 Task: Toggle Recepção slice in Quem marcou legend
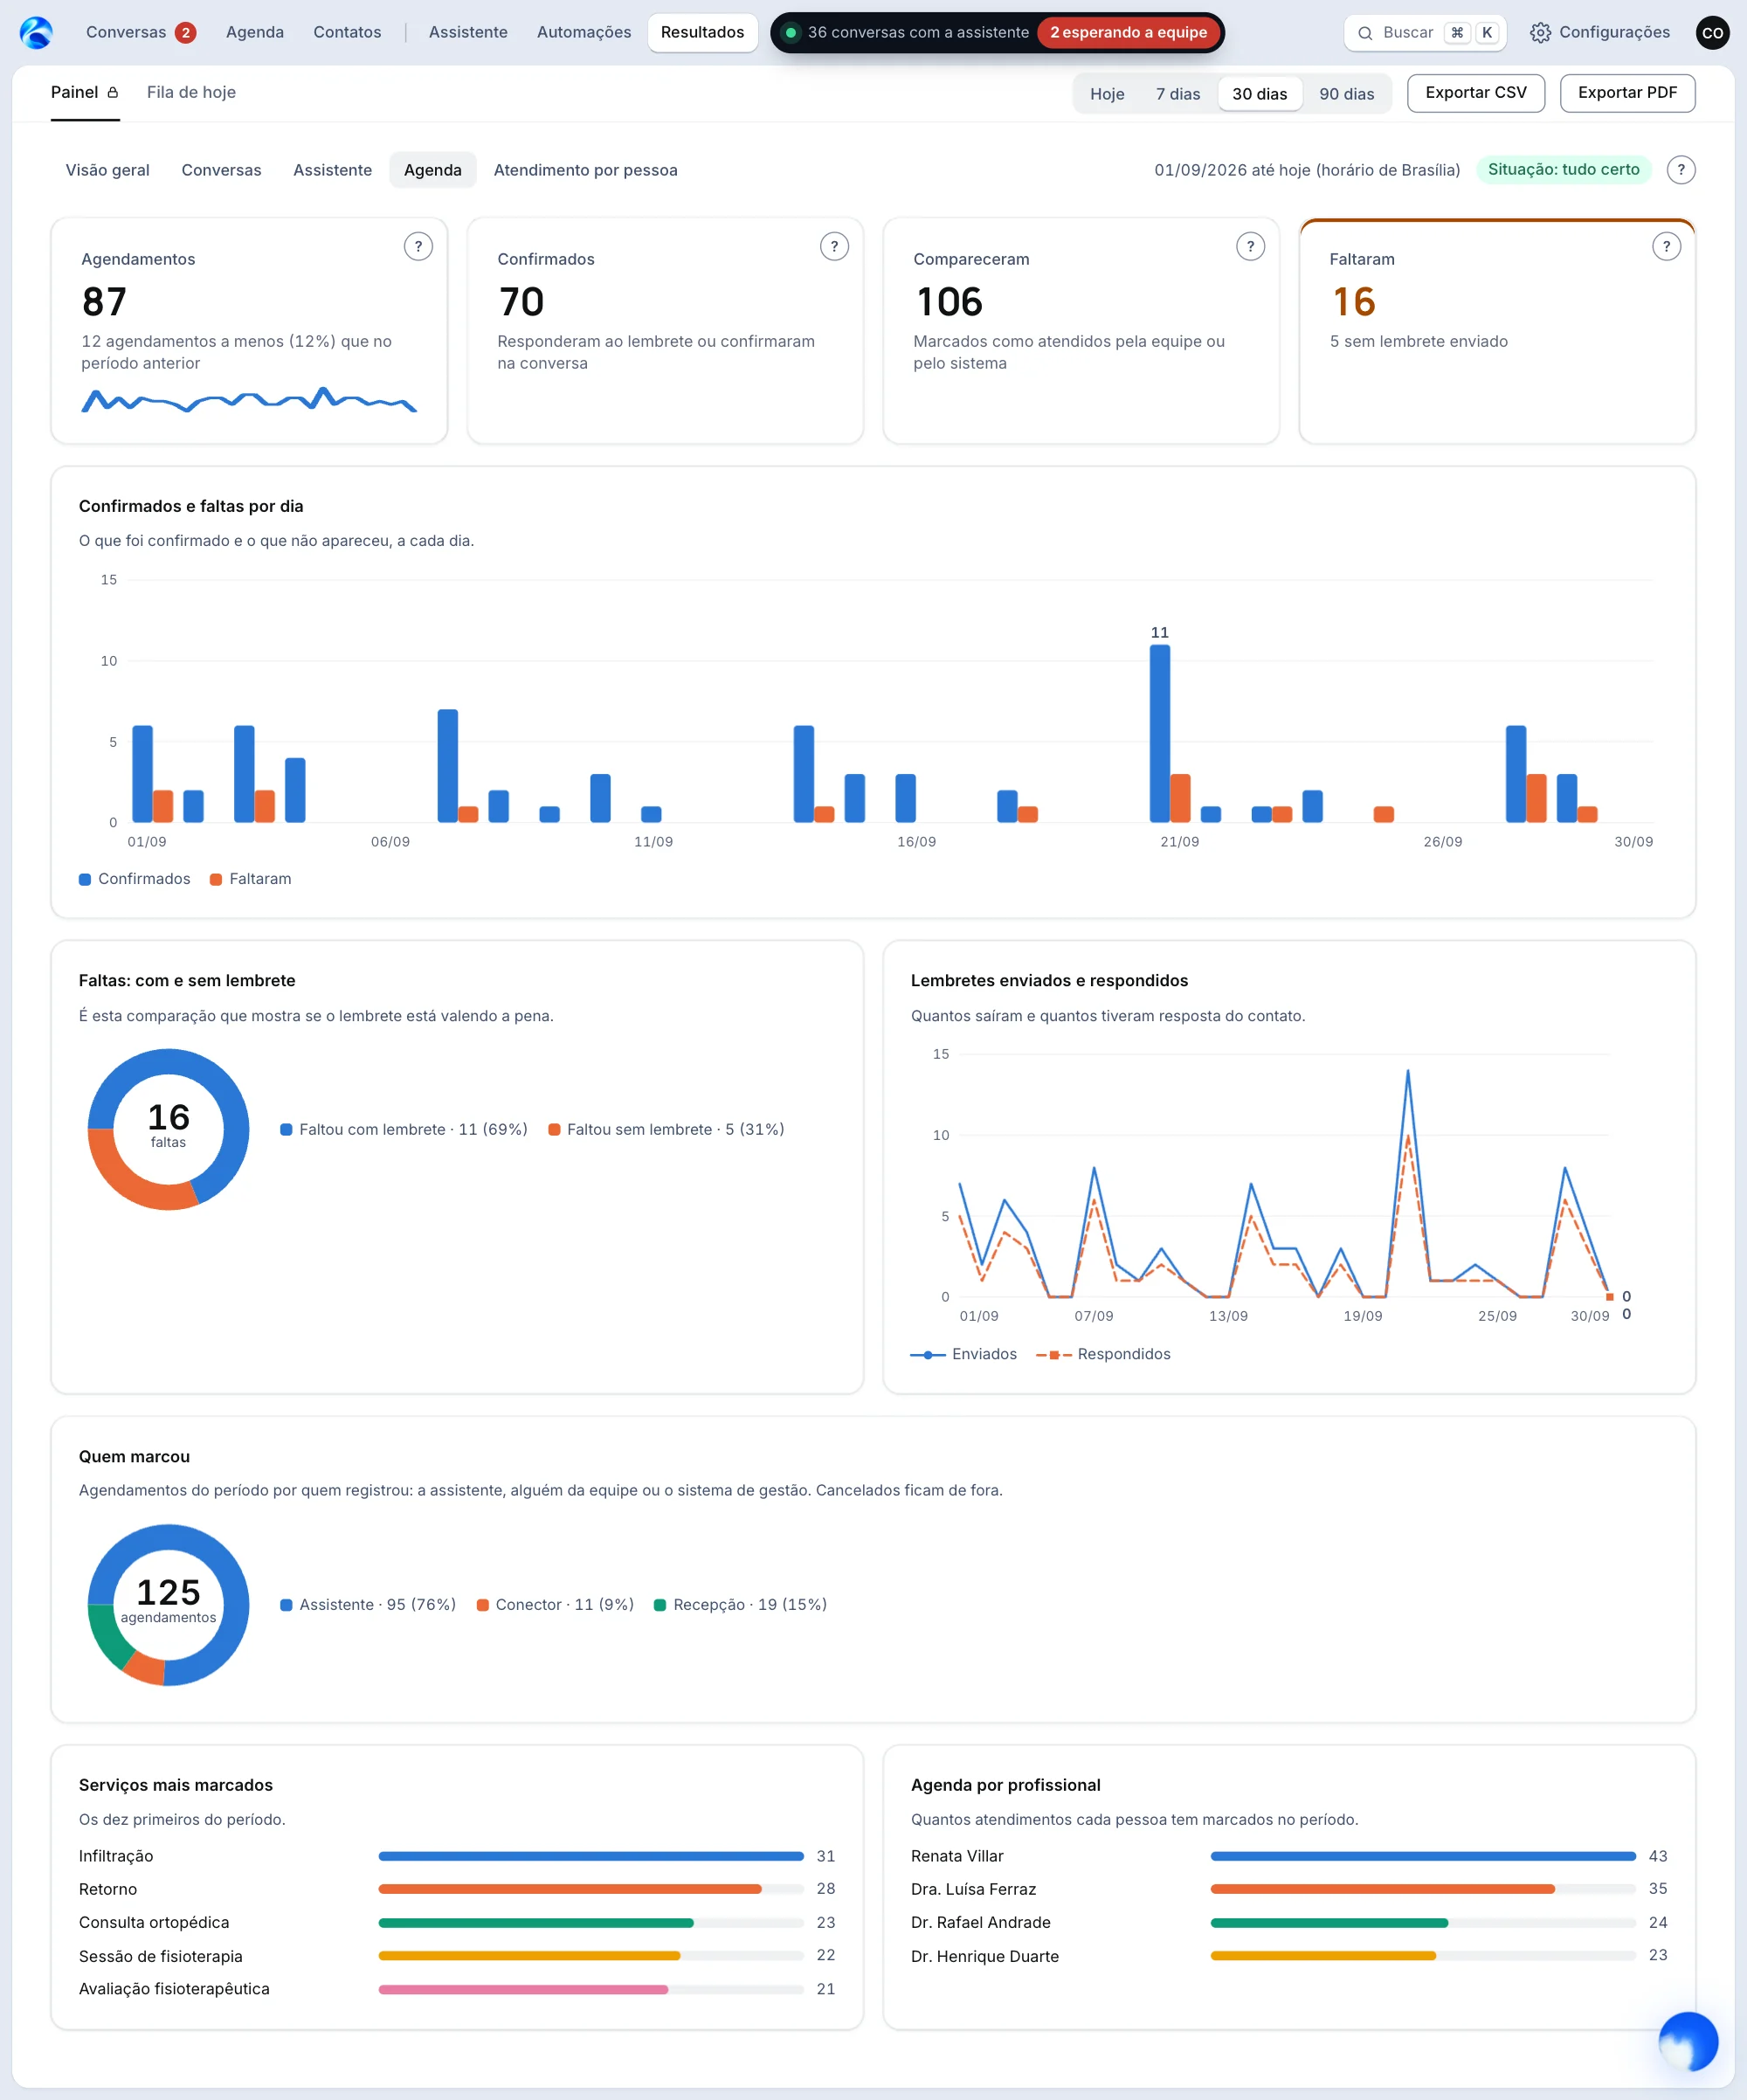coord(740,1604)
